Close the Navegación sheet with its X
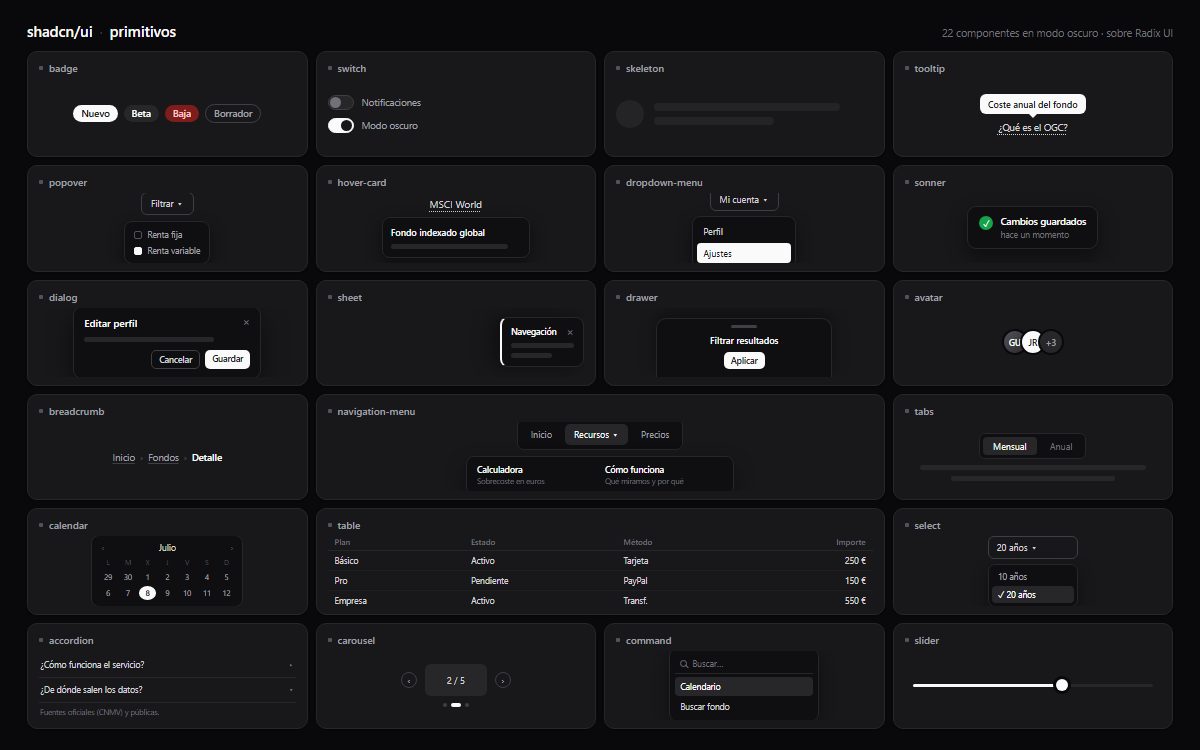This screenshot has width=1200, height=750. 570,332
